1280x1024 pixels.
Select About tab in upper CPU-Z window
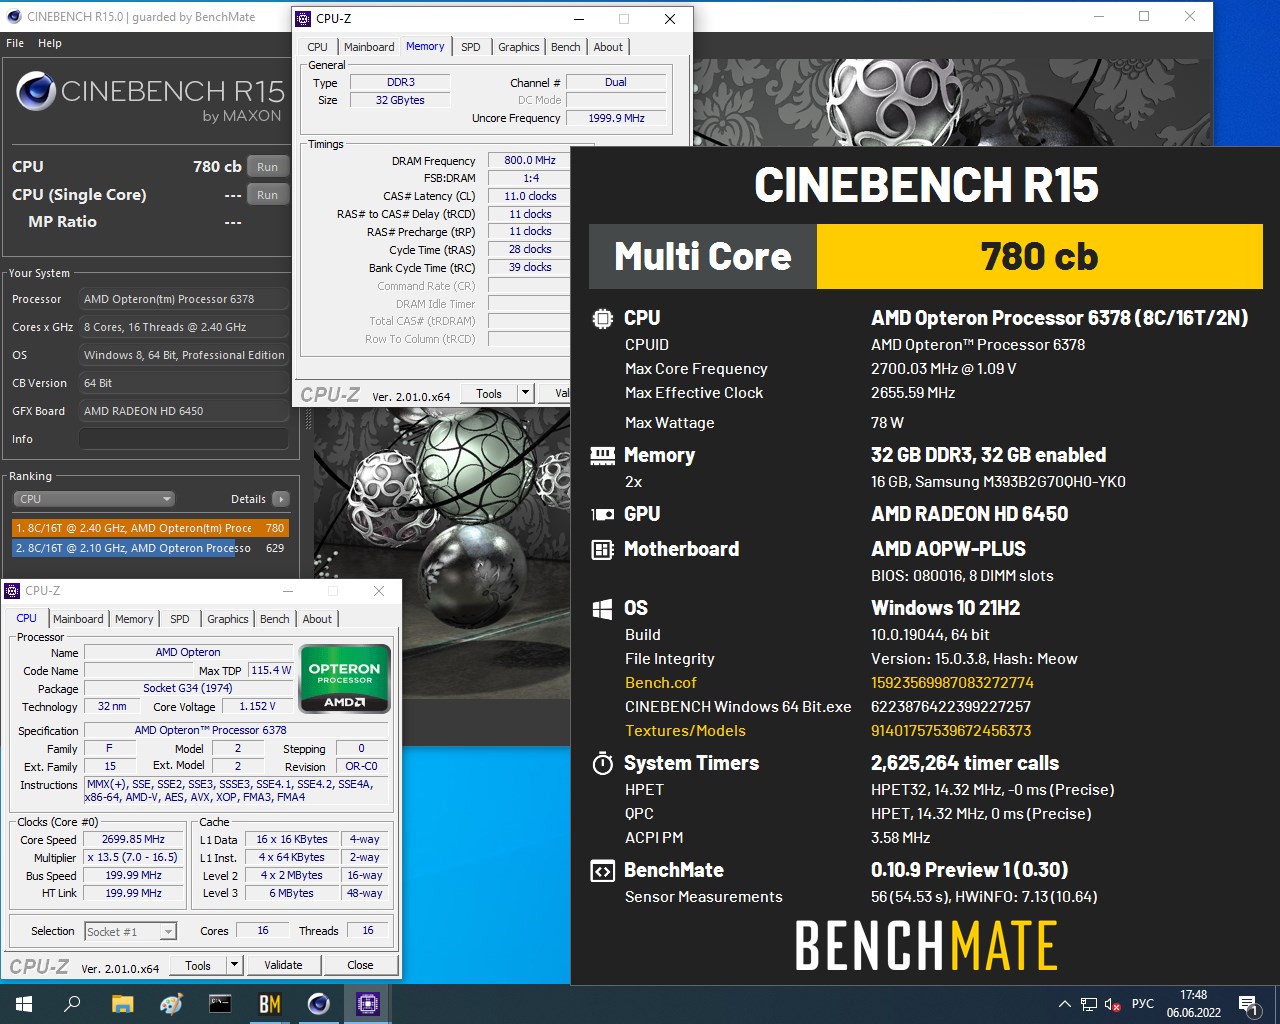(608, 47)
